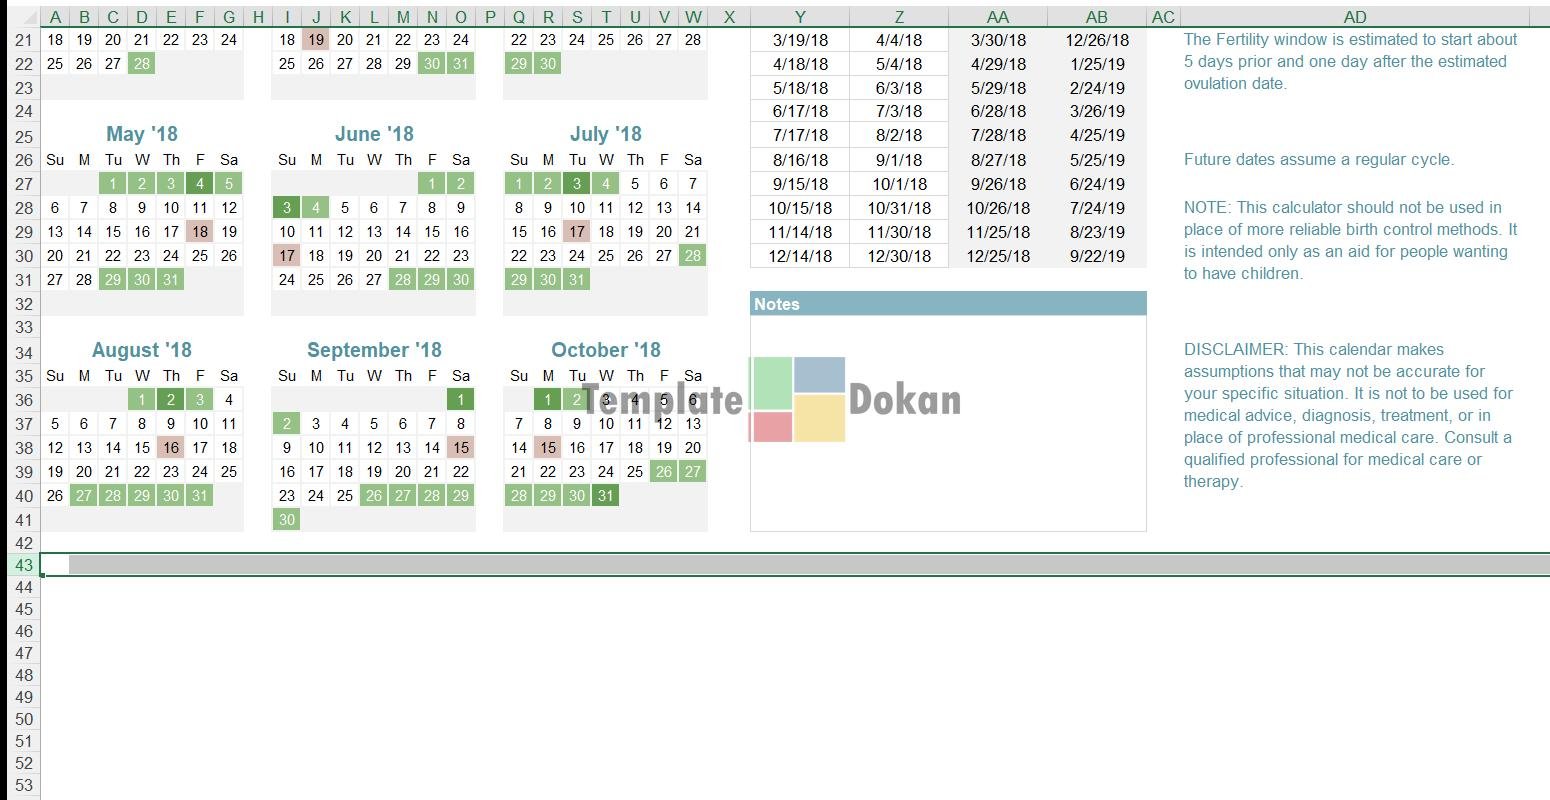Select July 28 in the July '18 calendar
The width and height of the screenshot is (1550, 800).
coord(692,256)
